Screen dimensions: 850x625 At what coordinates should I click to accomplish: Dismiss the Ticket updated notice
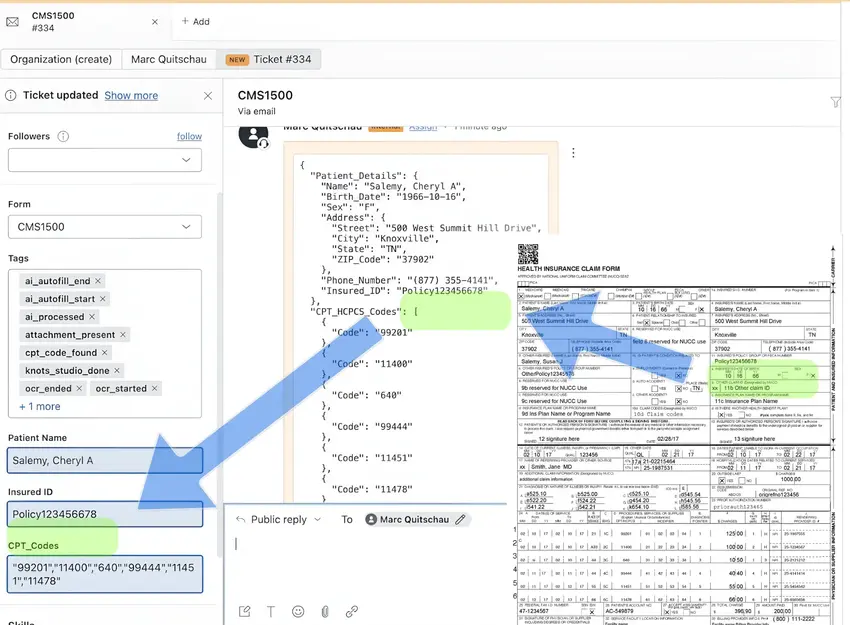pos(208,96)
